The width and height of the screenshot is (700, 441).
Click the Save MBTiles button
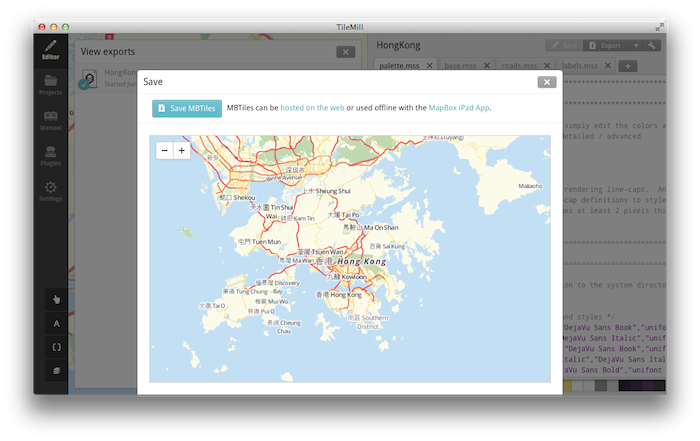point(187,108)
